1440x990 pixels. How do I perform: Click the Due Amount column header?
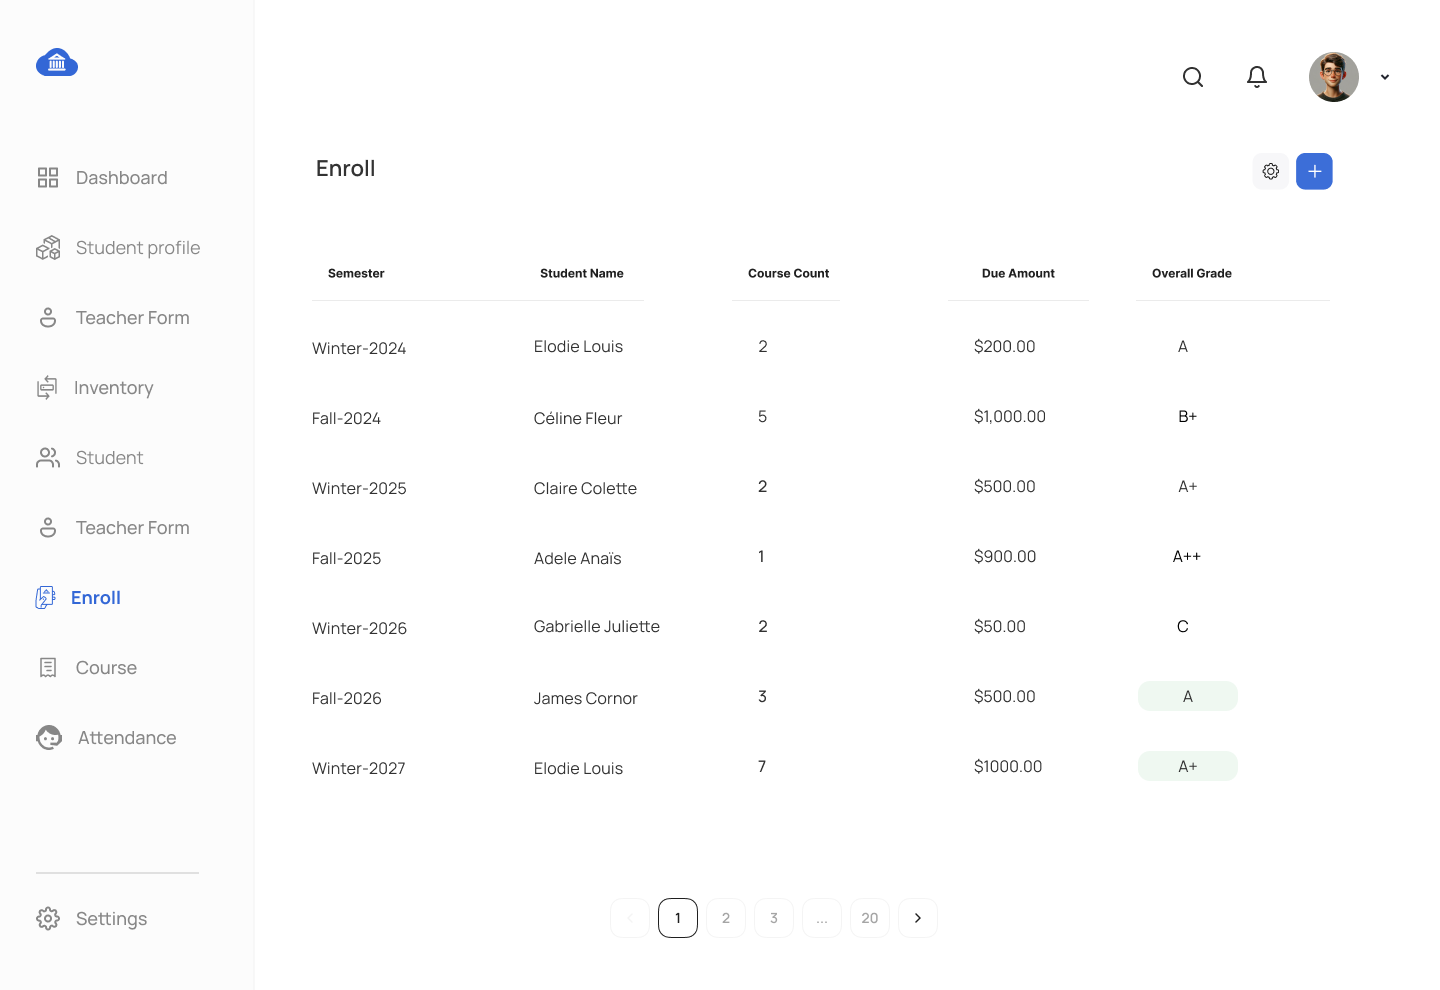(x=1018, y=273)
